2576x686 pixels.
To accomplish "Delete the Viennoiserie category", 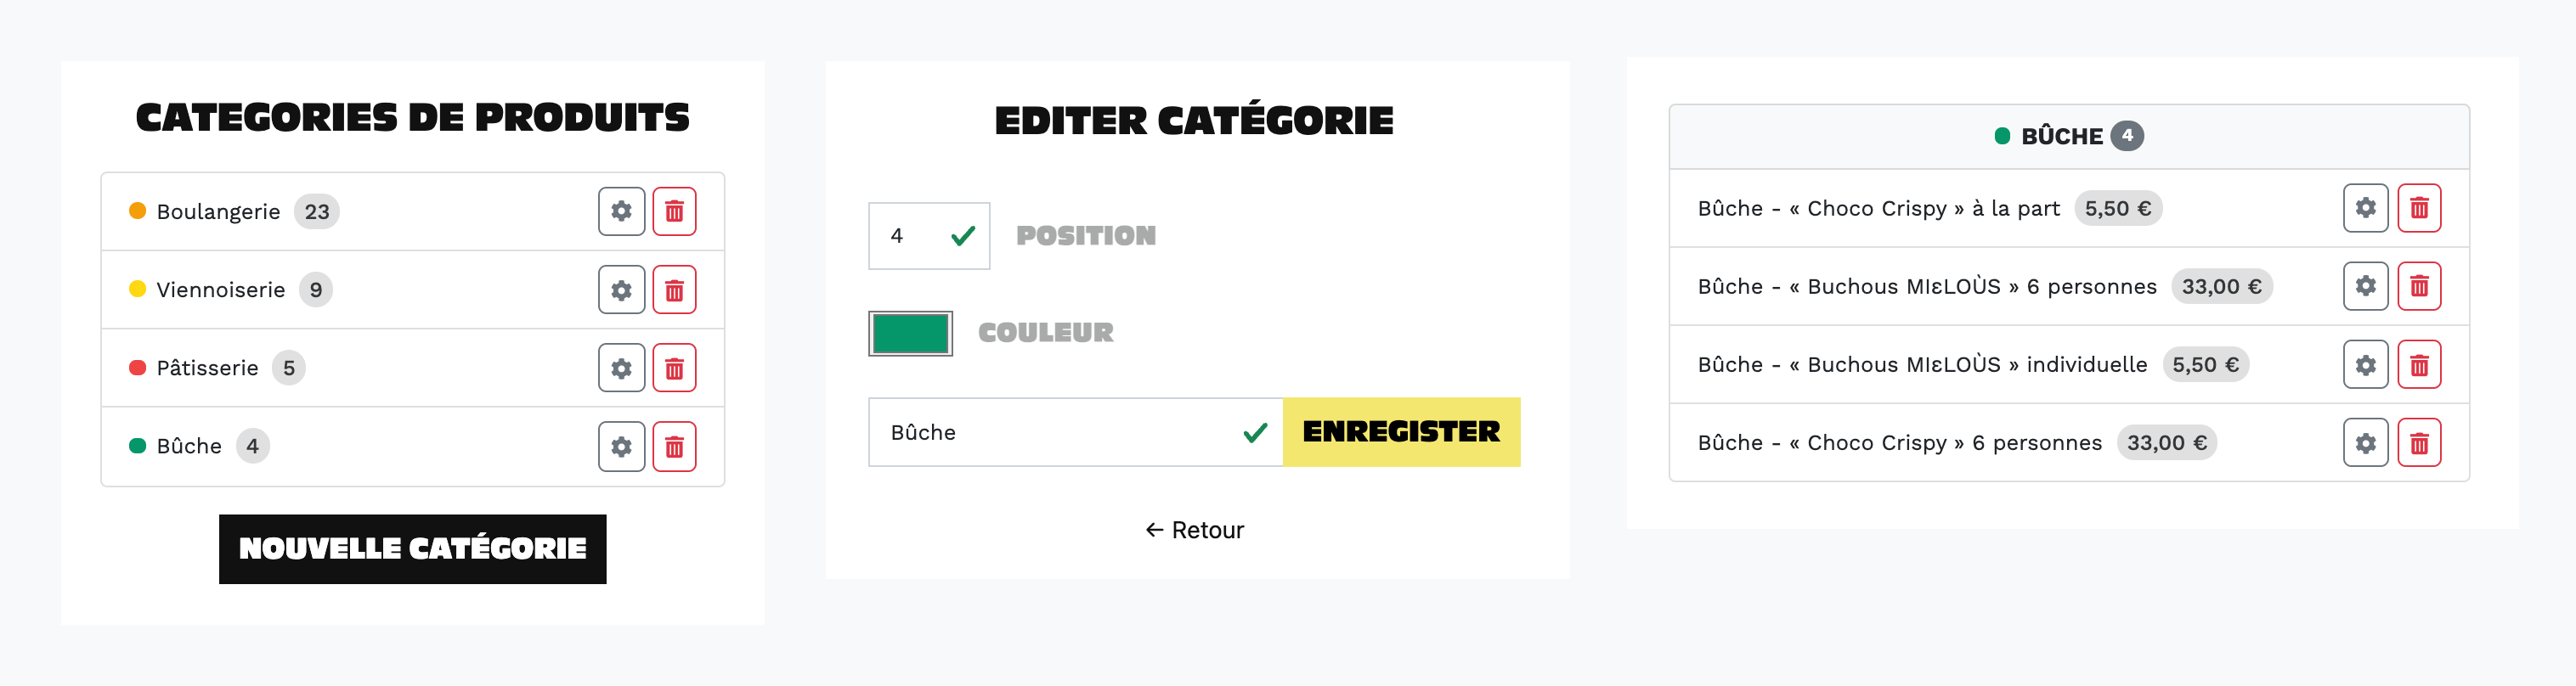I will click(x=674, y=289).
